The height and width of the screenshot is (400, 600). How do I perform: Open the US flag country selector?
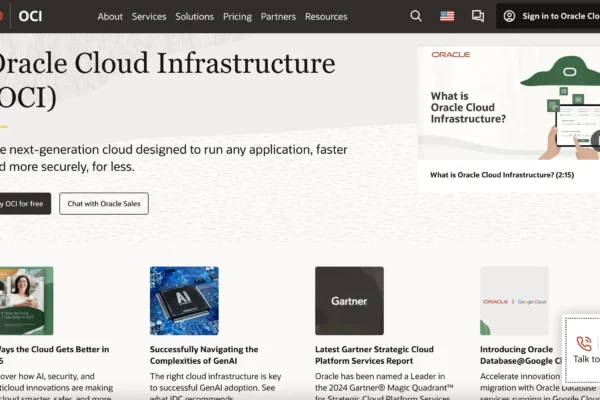coord(447,16)
